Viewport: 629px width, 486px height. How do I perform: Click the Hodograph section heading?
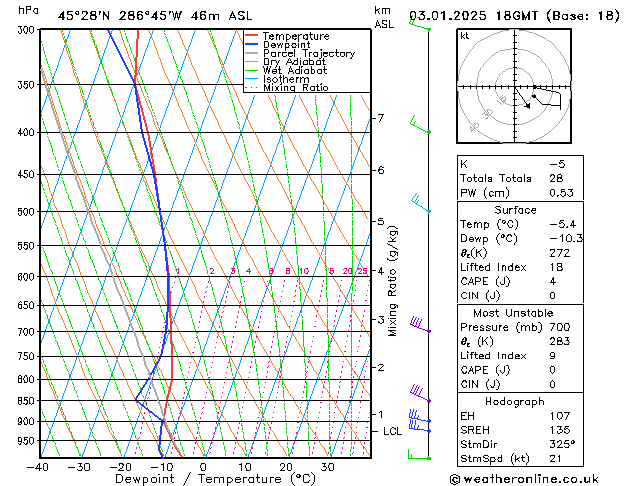515,401
